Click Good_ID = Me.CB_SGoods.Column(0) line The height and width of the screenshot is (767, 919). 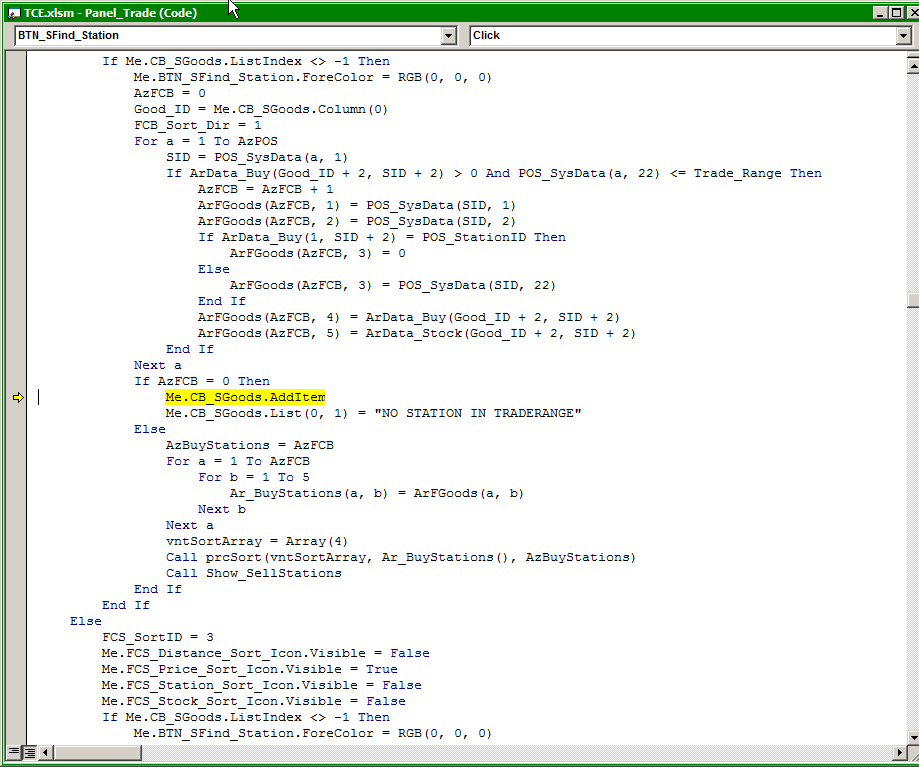point(261,109)
